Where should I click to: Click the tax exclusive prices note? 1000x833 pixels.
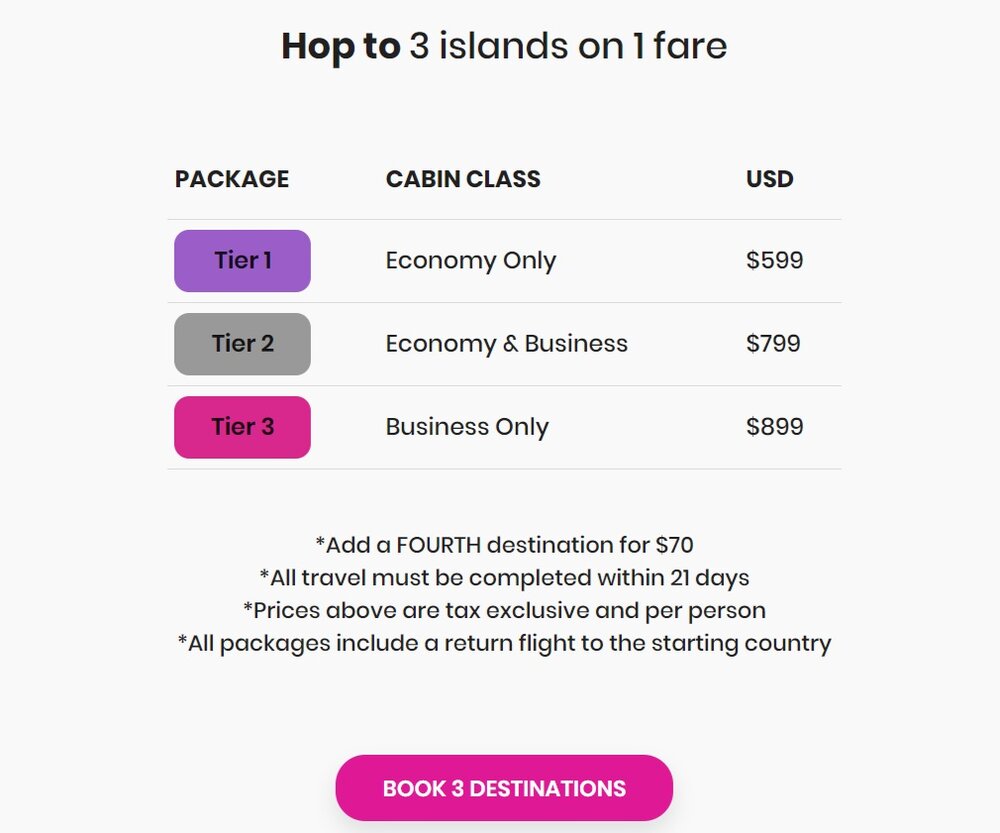(x=504, y=609)
